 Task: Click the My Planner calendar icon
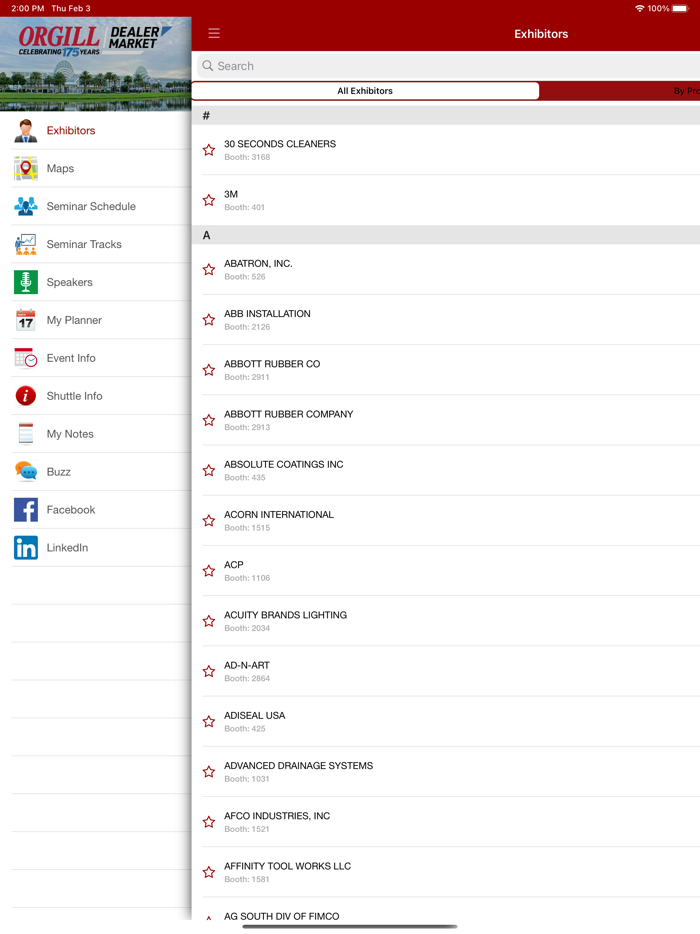[x=26, y=320]
